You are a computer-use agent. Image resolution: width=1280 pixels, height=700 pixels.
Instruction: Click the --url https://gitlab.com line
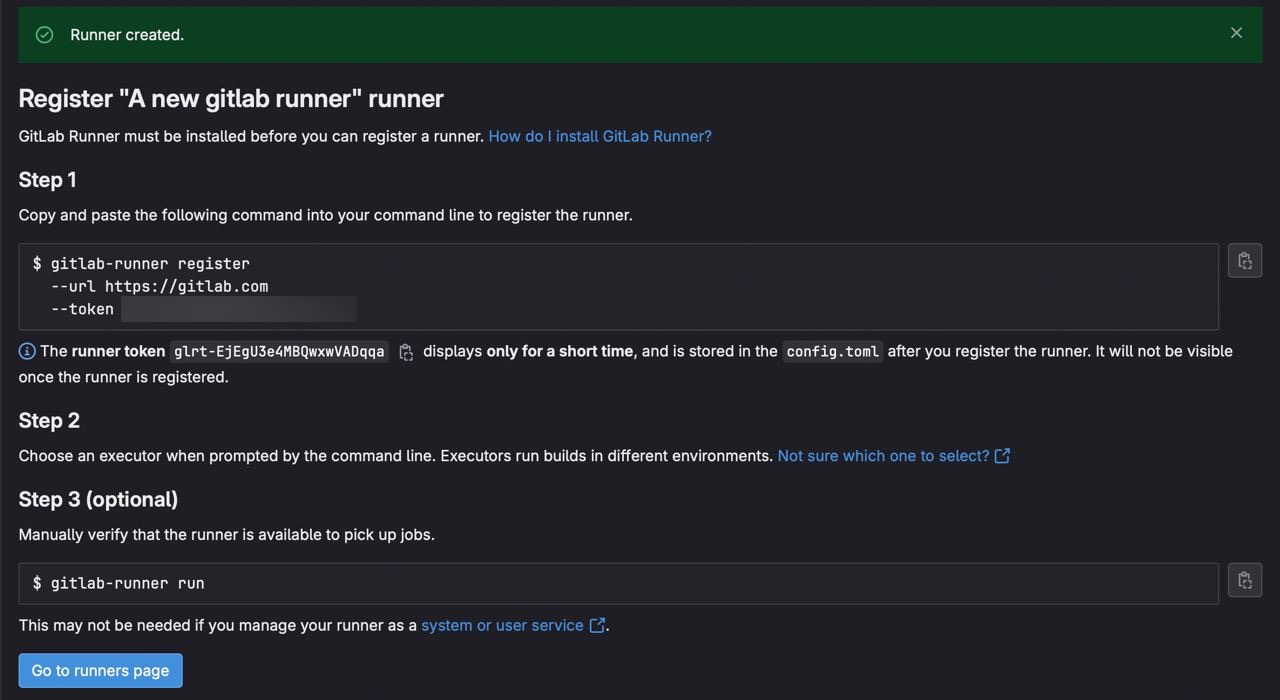coord(160,286)
